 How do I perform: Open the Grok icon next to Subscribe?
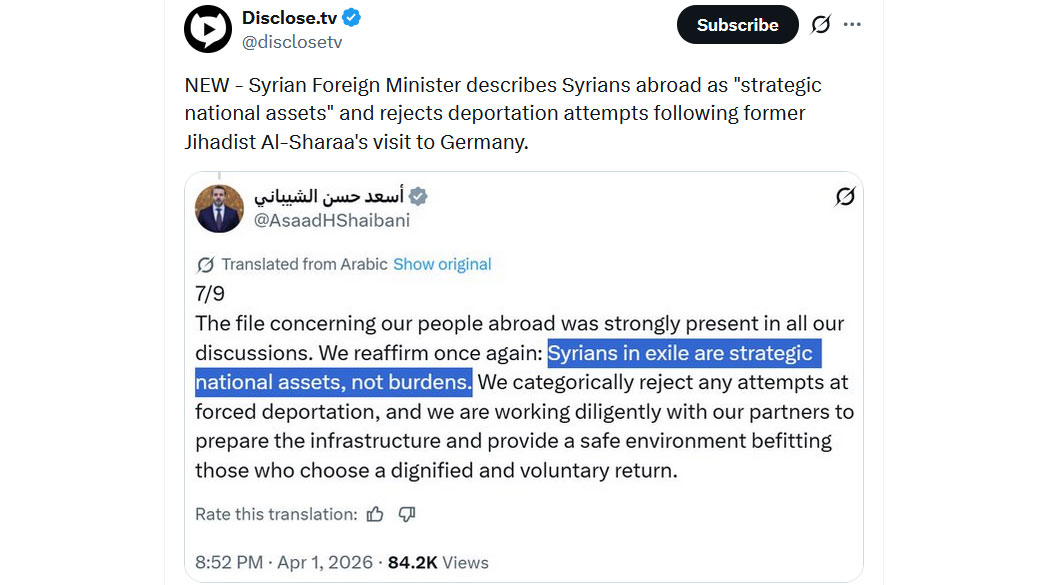pyautogui.click(x=820, y=25)
